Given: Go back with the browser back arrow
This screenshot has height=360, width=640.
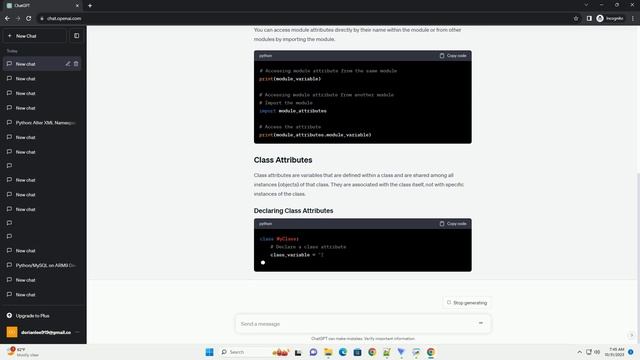Looking at the screenshot, I should [7, 18].
